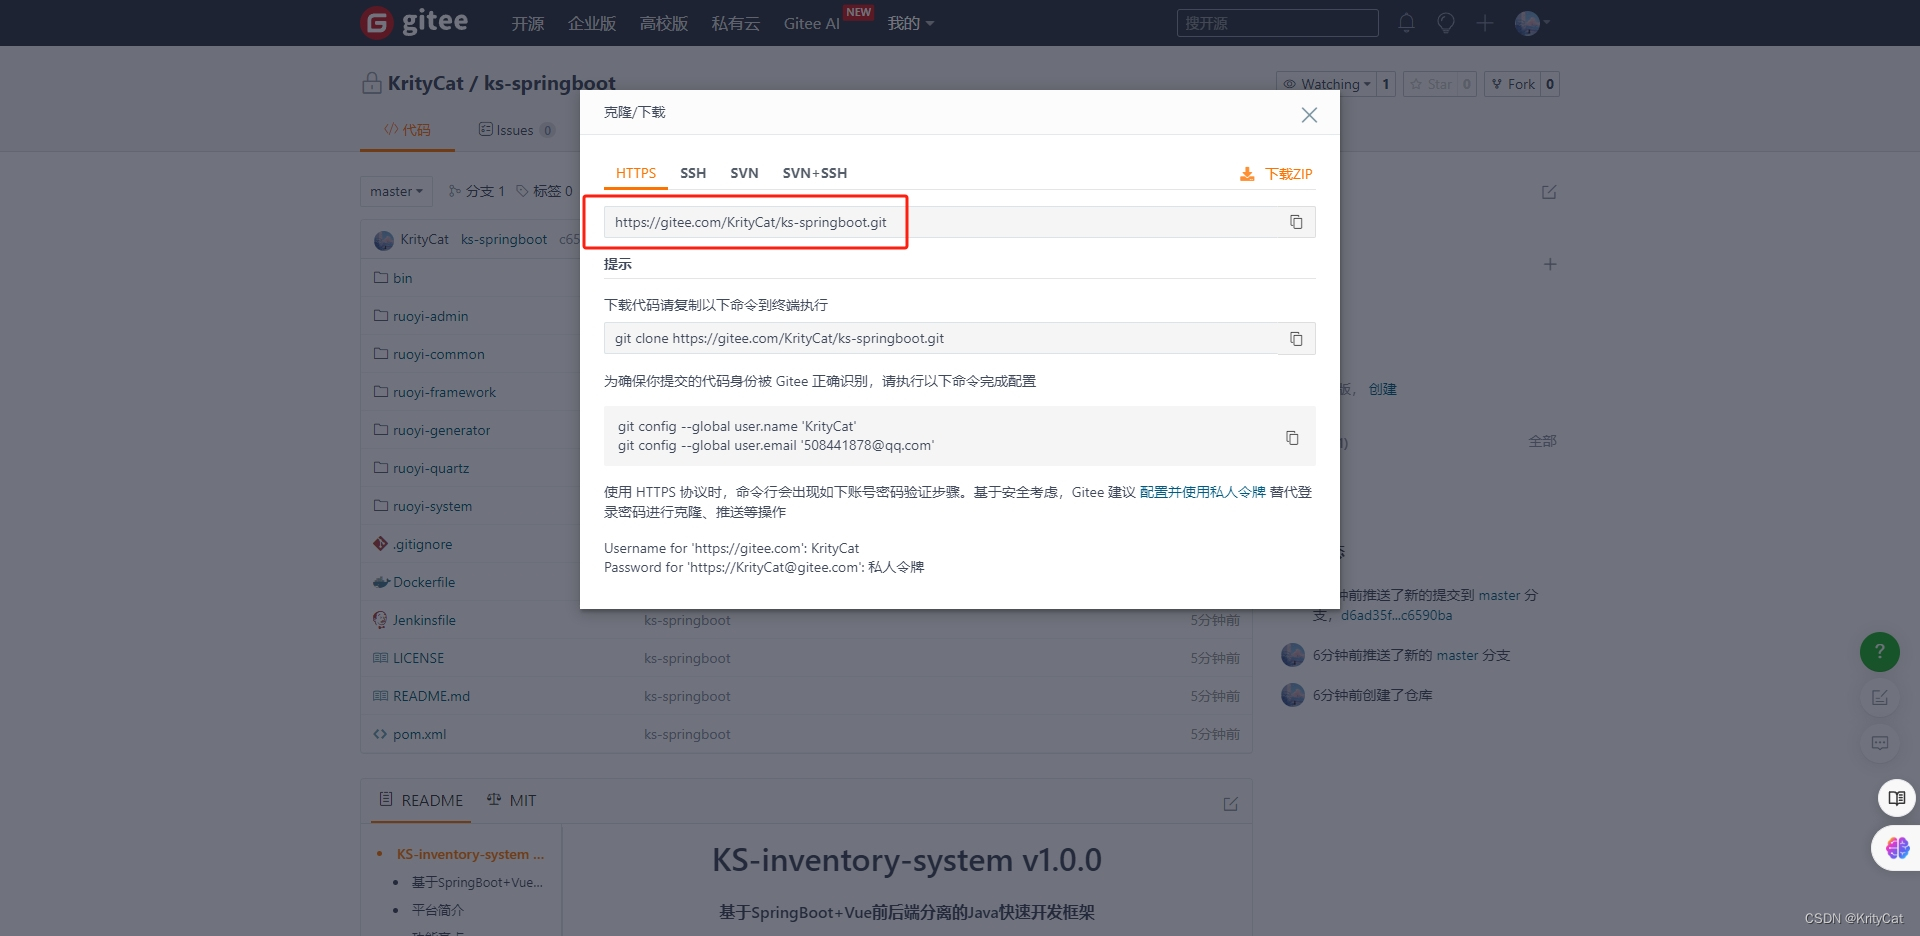Click the lightbulb icon in header

(x=1445, y=23)
